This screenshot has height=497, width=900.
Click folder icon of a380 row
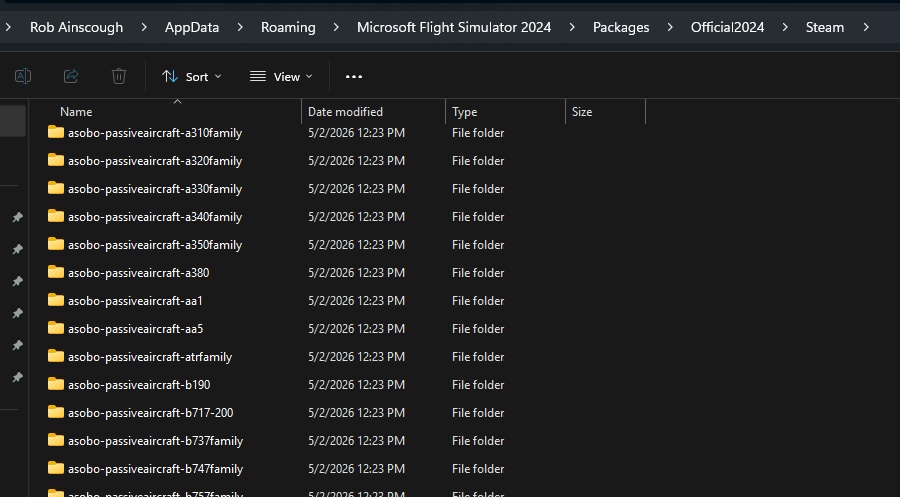pyautogui.click(x=56, y=272)
